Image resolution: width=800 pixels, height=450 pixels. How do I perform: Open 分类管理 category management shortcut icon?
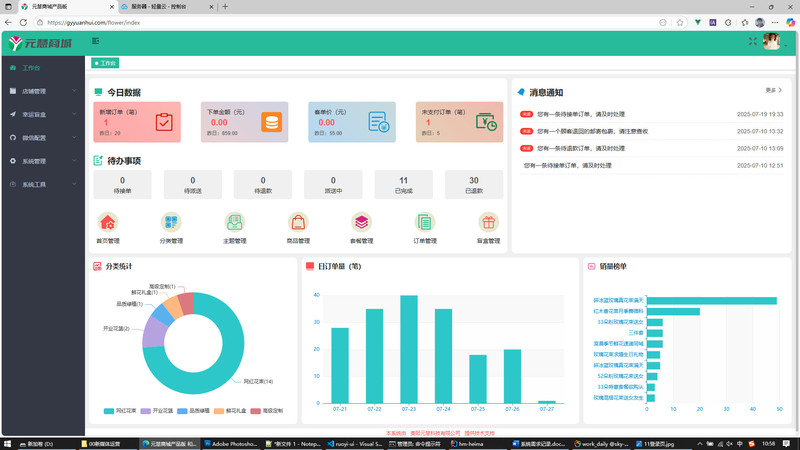click(x=171, y=222)
